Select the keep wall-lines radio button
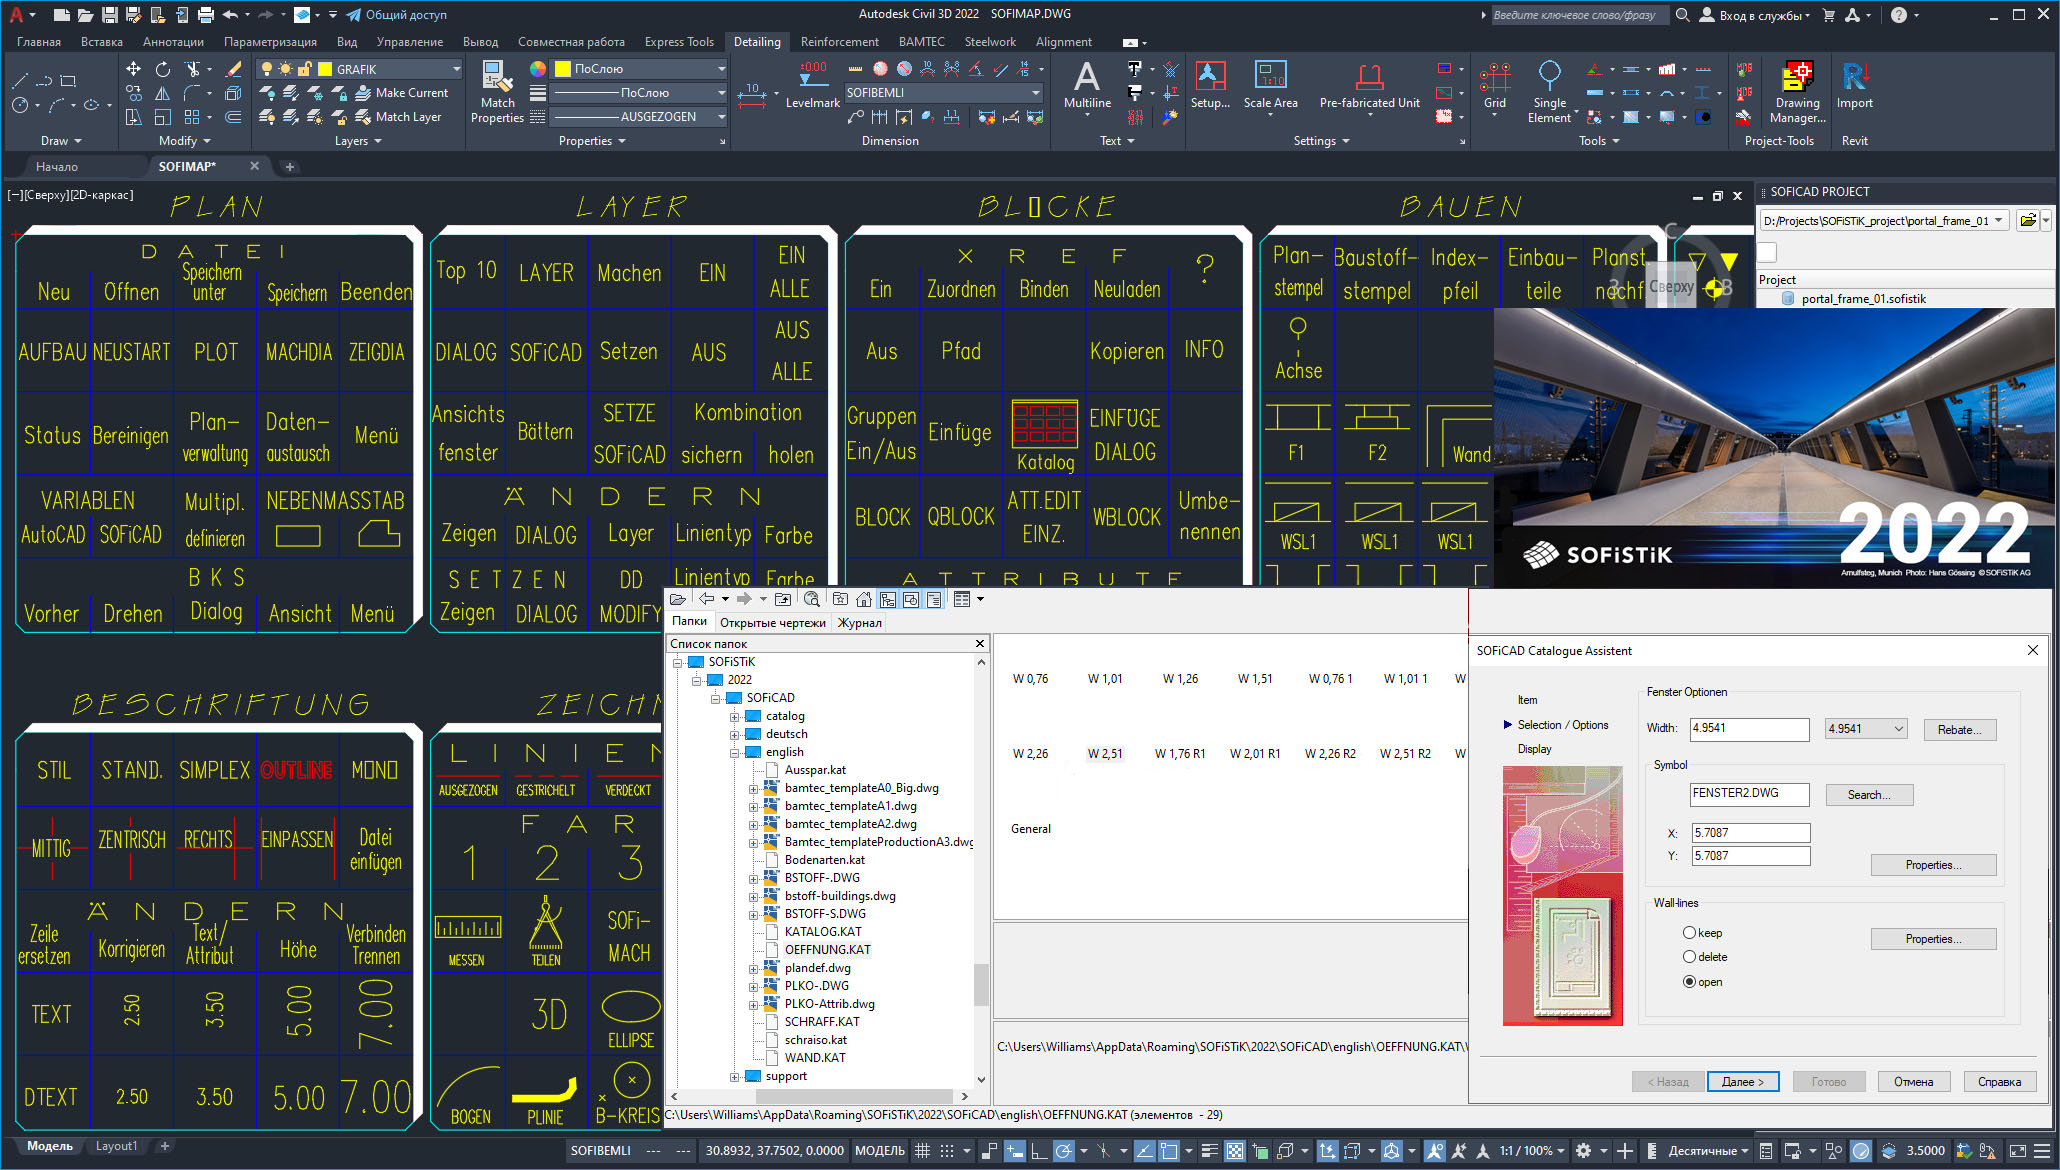The height and width of the screenshot is (1170, 2060). [1689, 932]
